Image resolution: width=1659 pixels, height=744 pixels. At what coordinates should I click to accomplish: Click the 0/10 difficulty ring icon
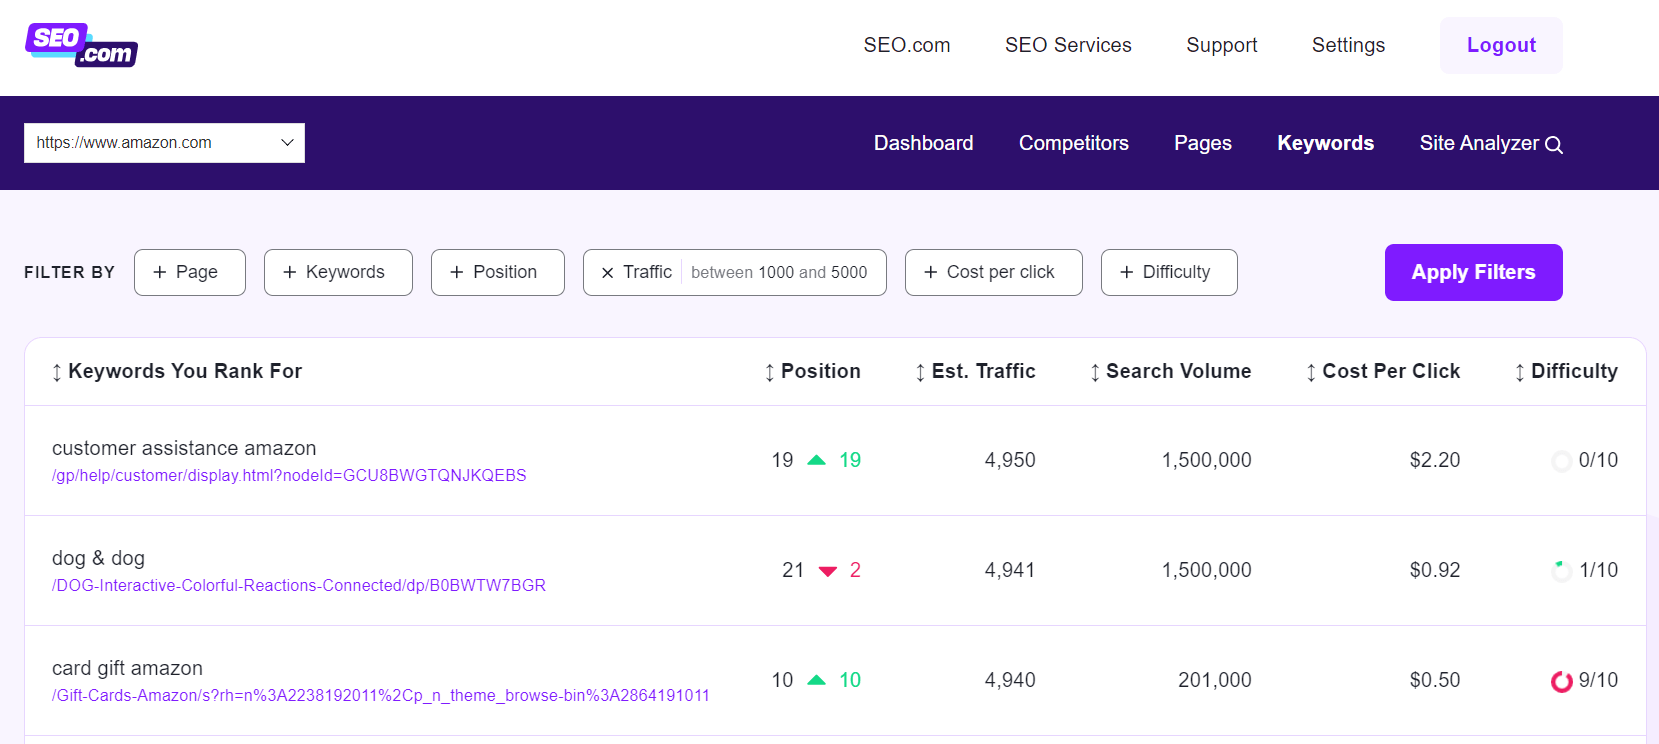[1561, 461]
